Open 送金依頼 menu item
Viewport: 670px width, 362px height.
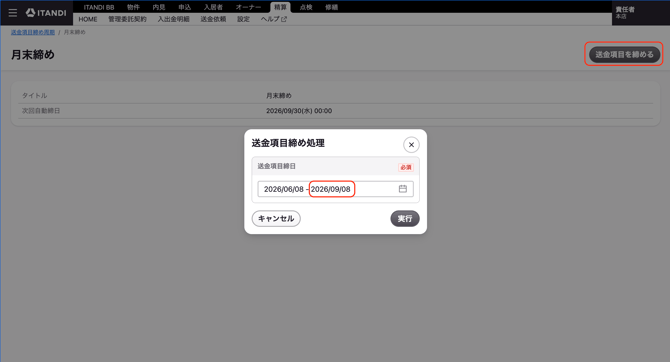coord(213,19)
